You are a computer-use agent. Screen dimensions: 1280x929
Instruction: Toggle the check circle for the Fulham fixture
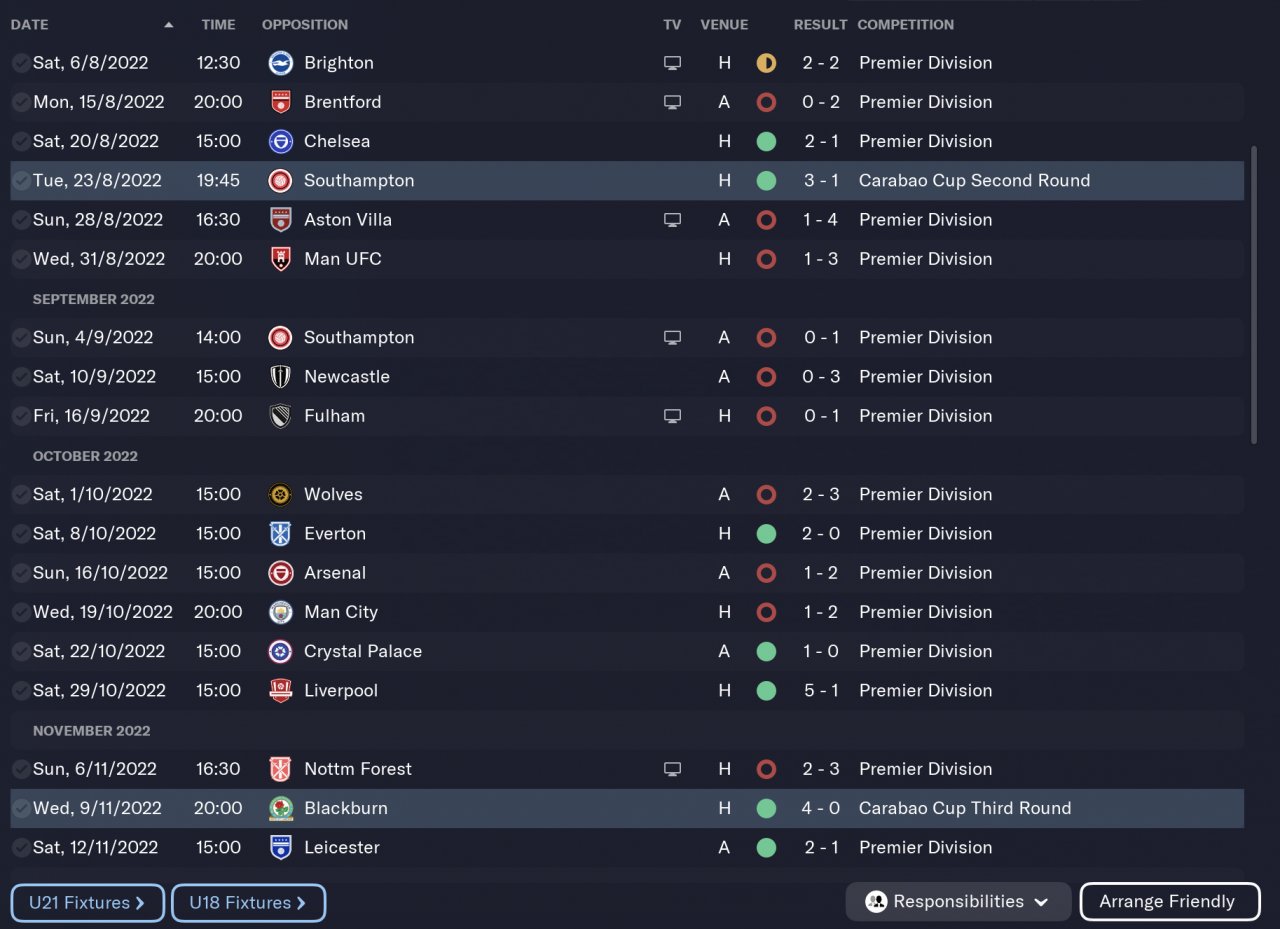[21, 416]
